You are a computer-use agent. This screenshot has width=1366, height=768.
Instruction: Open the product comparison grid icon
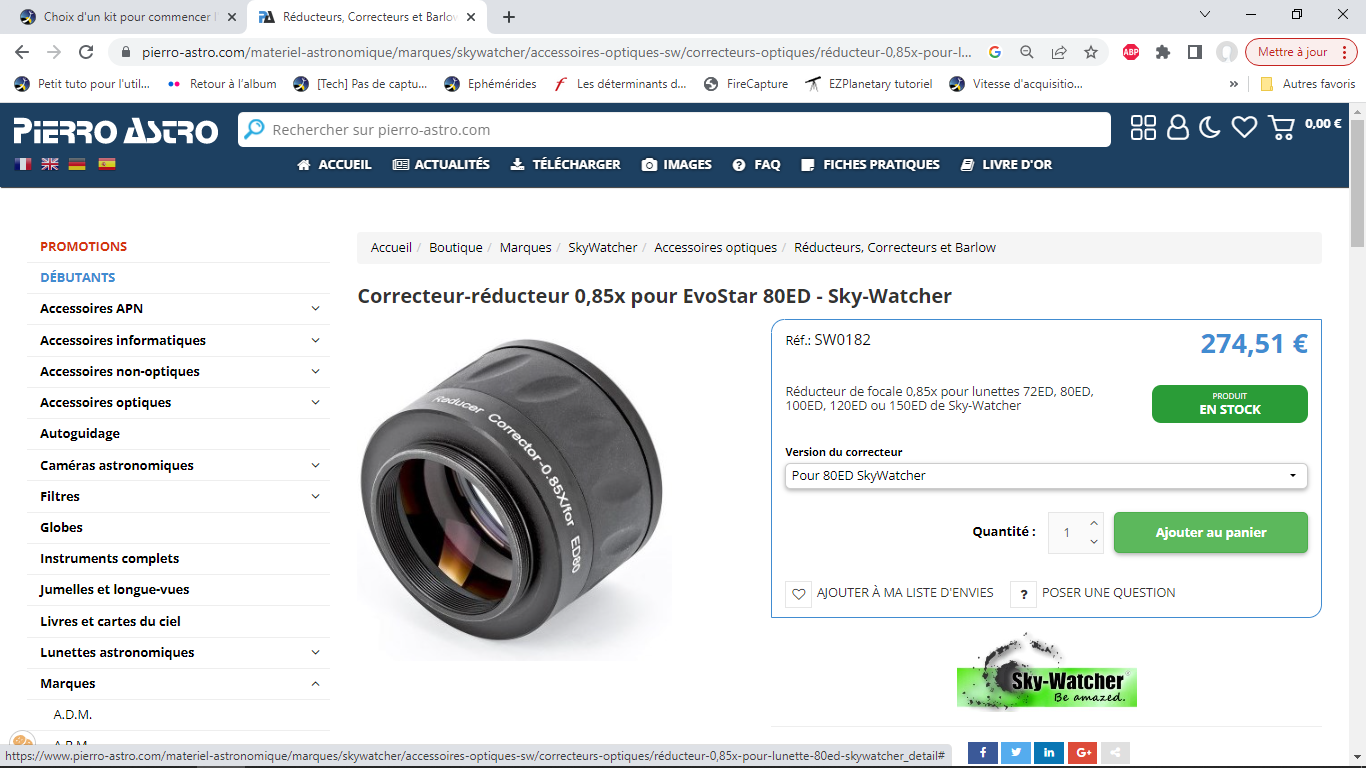pos(1143,127)
